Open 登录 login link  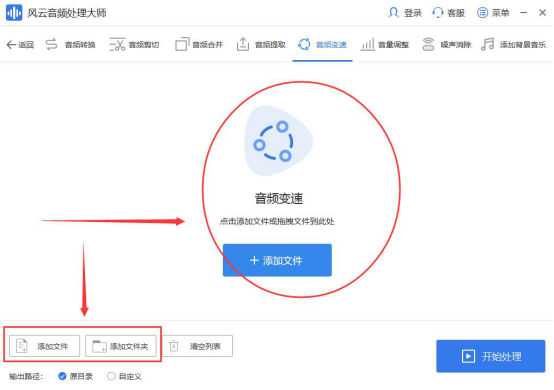pos(413,13)
